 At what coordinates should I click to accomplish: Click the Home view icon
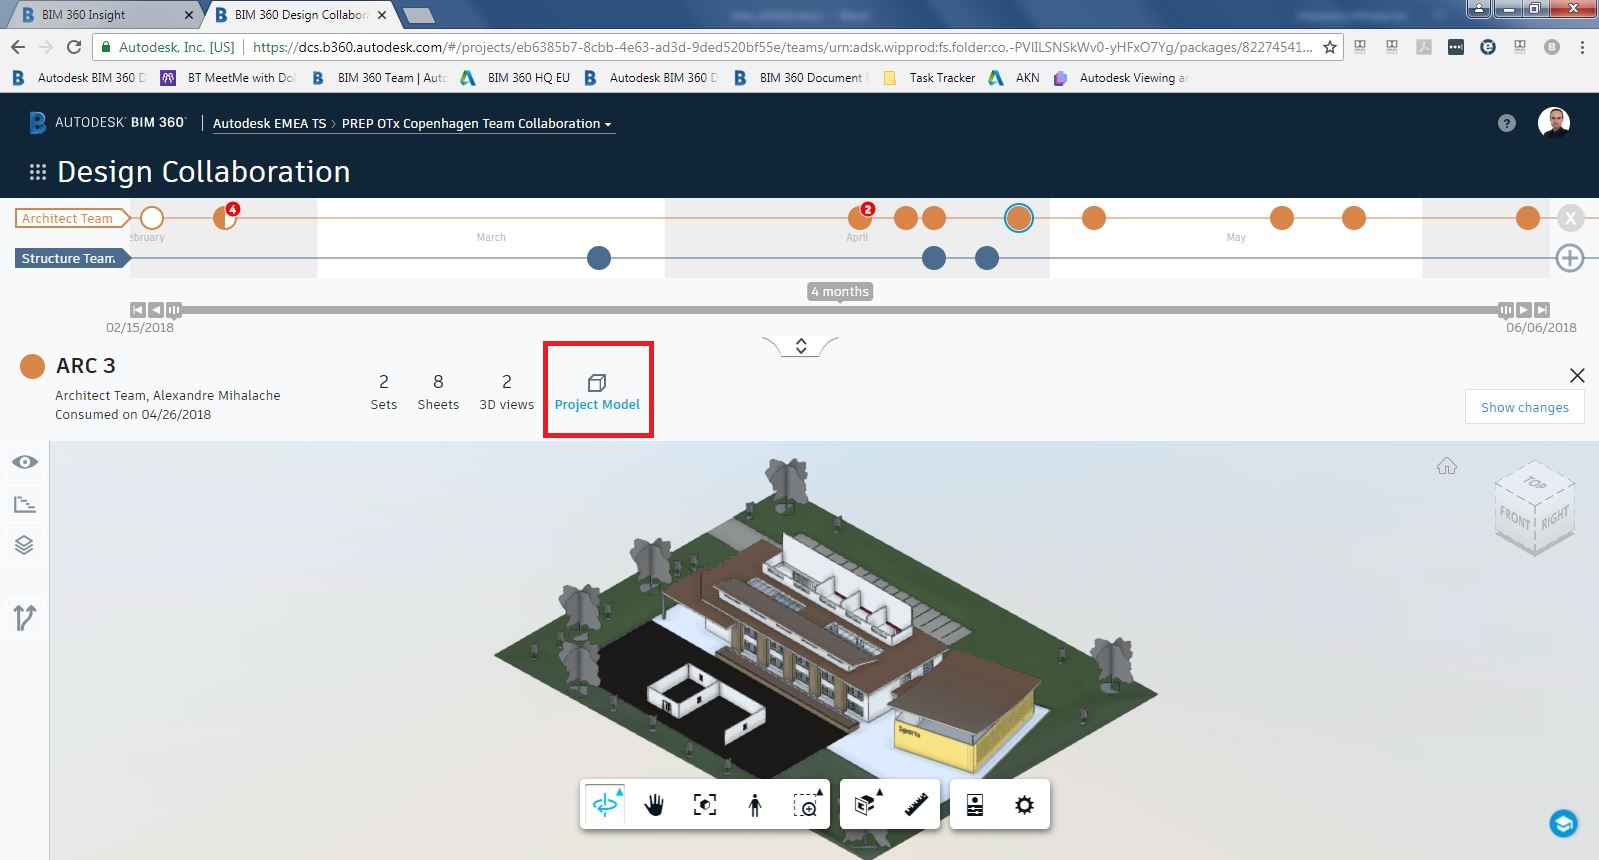[x=1447, y=466]
